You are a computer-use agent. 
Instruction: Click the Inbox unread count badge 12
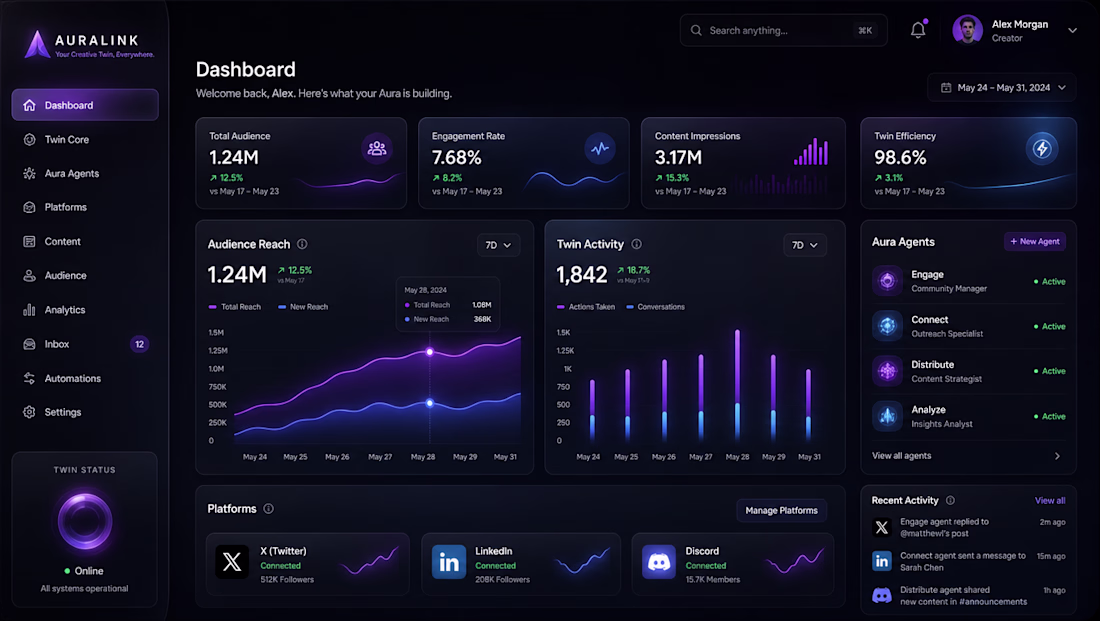[140, 344]
